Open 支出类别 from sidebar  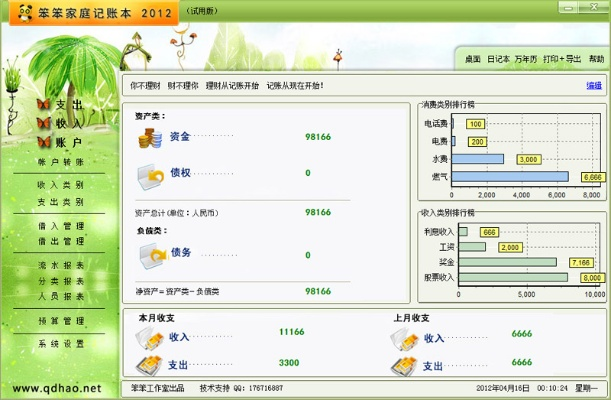[60, 202]
